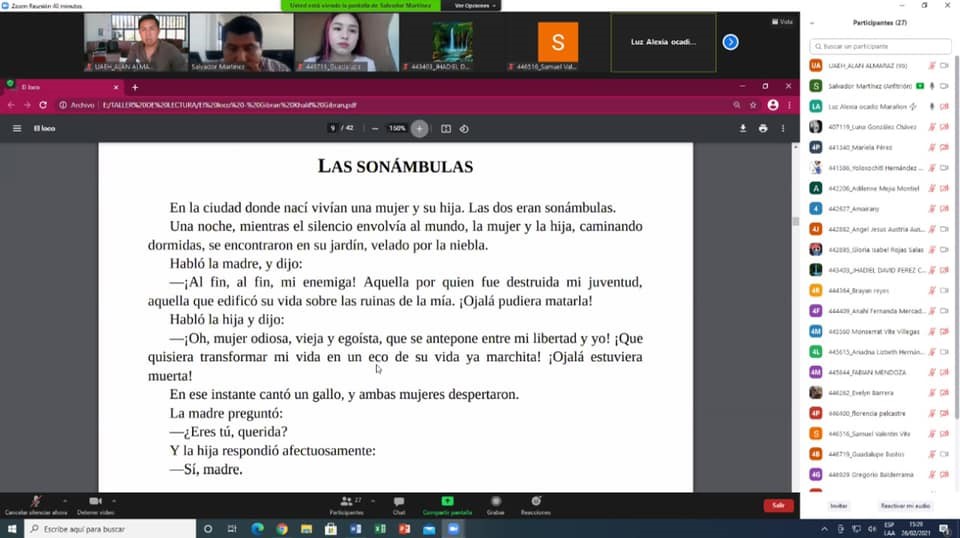Open Participantes panel from Zoom toolbar

click(347, 506)
